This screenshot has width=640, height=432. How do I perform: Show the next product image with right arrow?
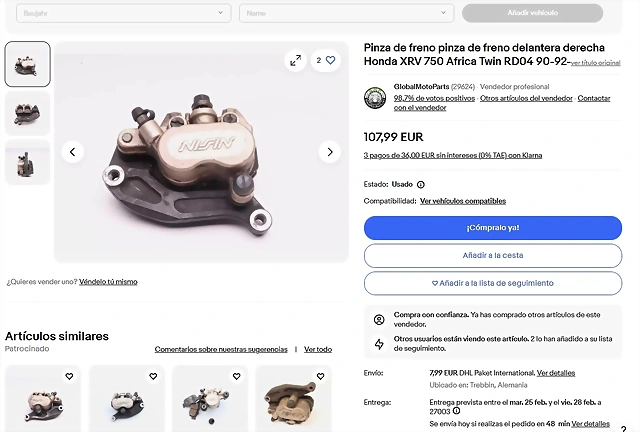(330, 152)
